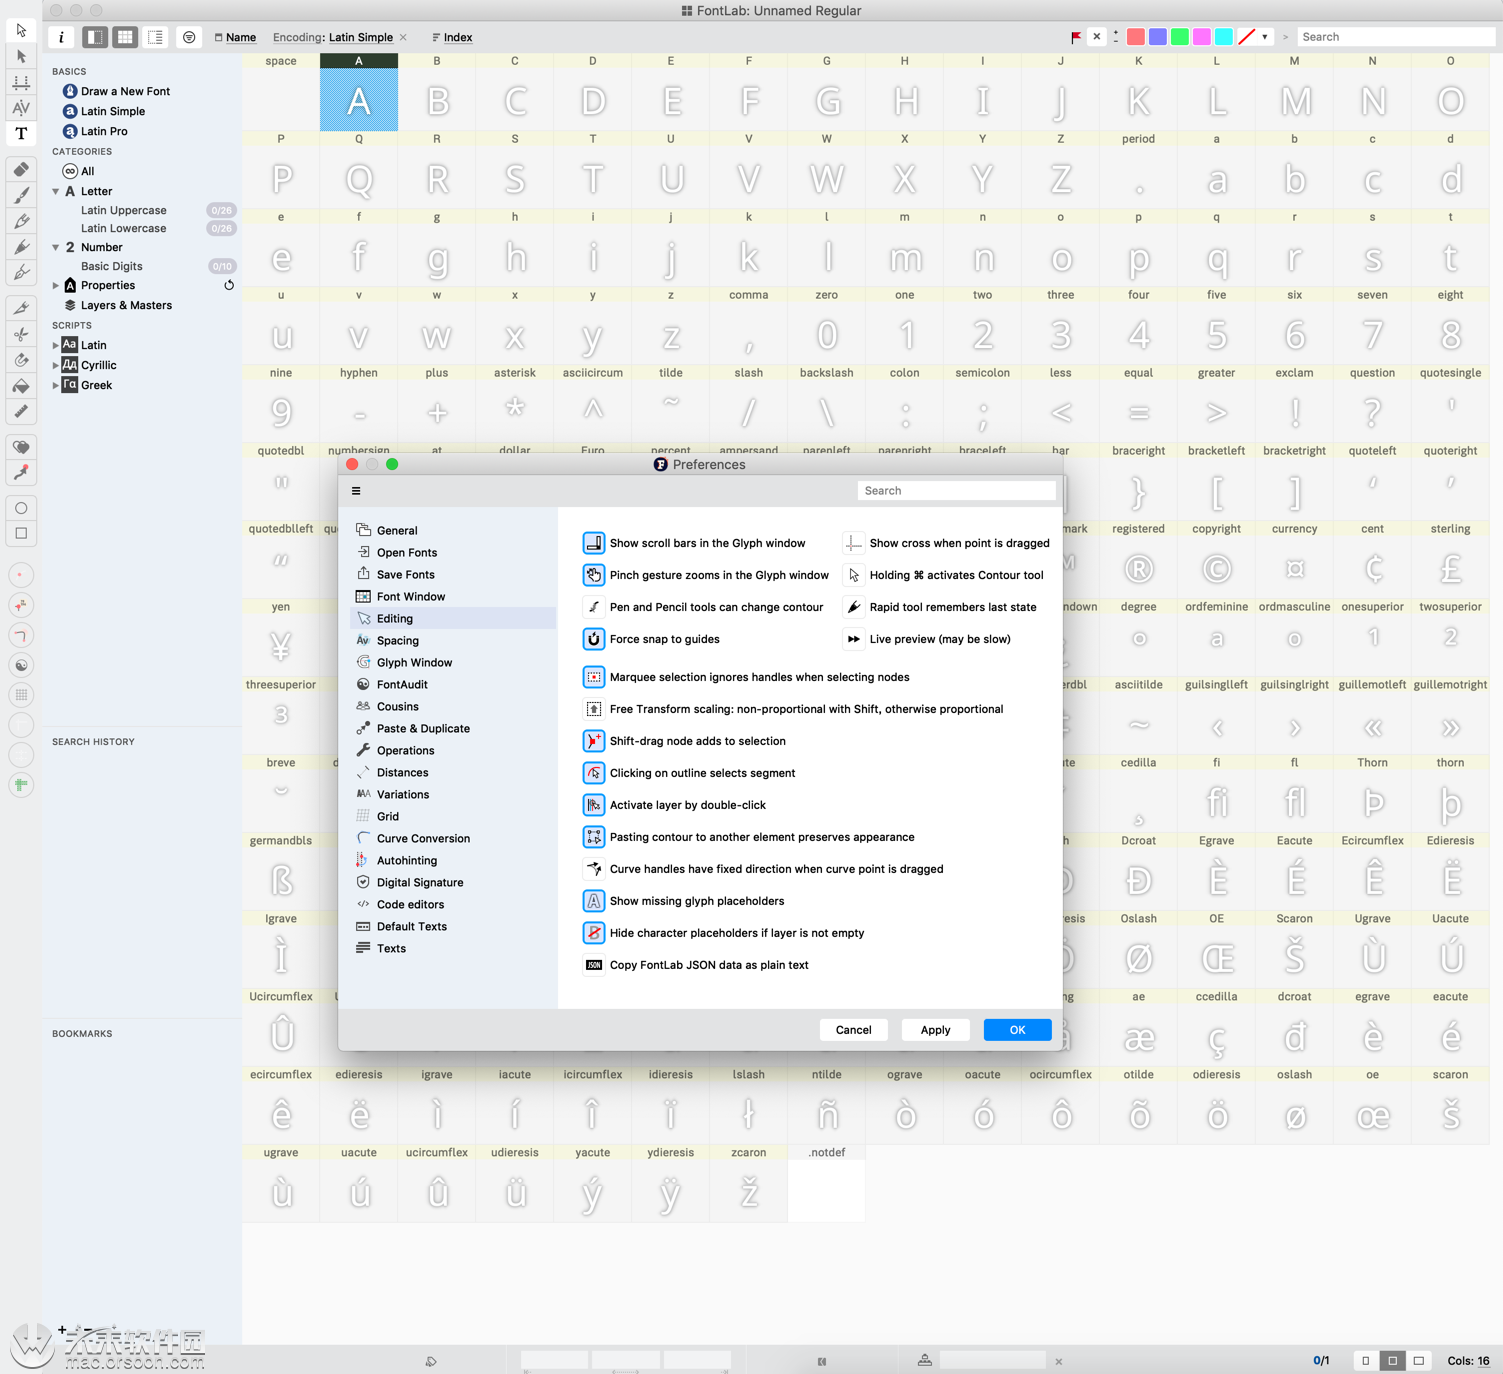Toggle Force snap to guides
The width and height of the screenshot is (1503, 1374).
[594, 639]
